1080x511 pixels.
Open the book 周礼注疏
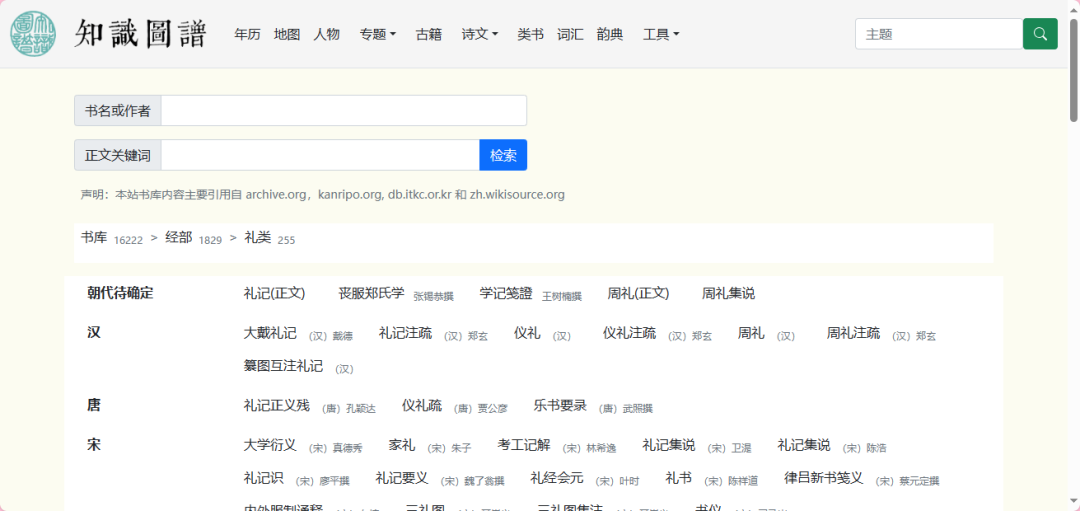point(853,333)
